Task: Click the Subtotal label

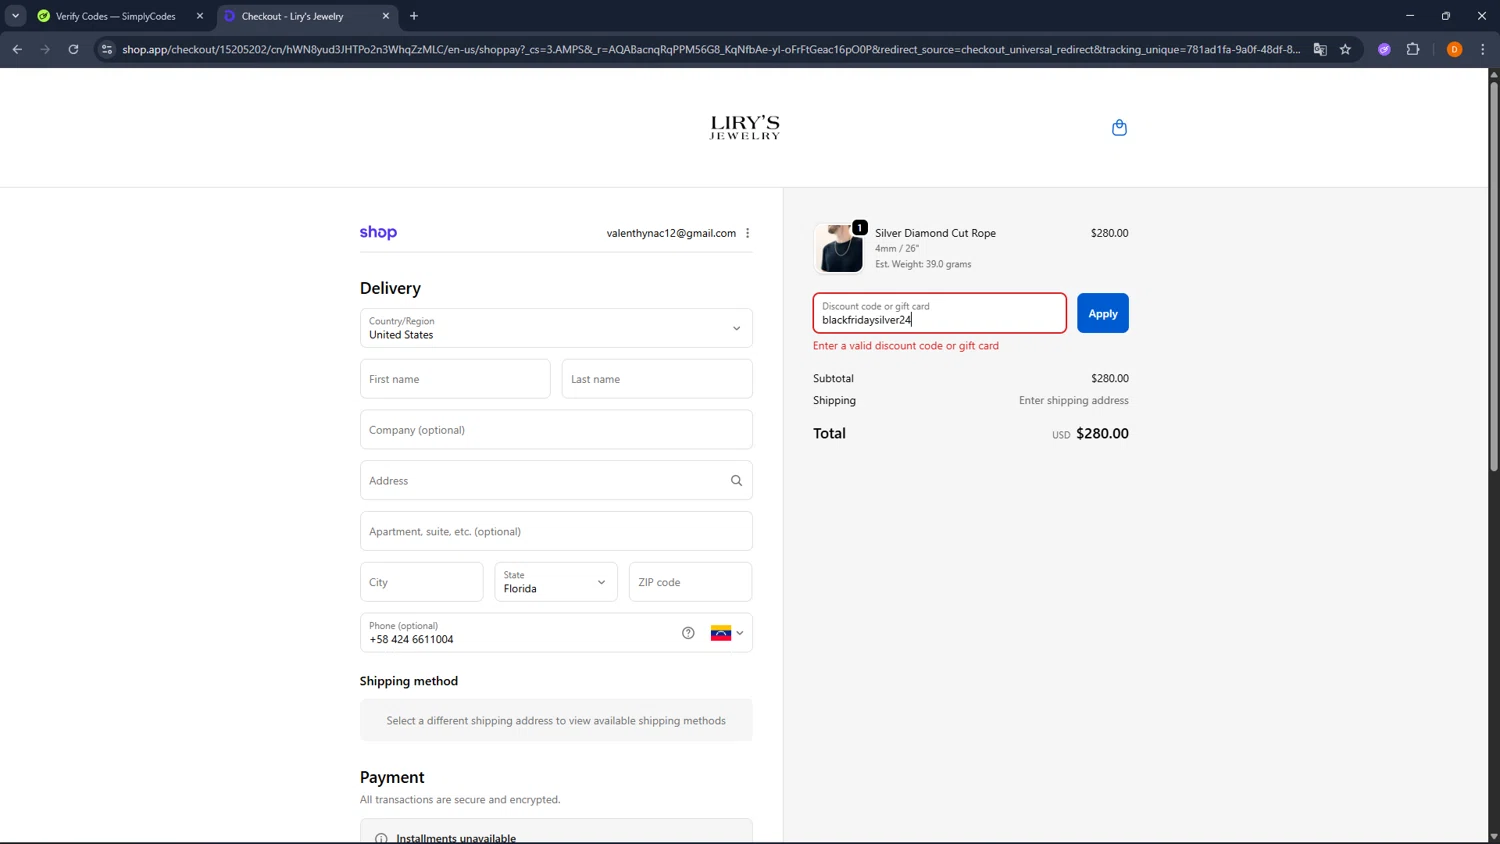Action: (833, 379)
